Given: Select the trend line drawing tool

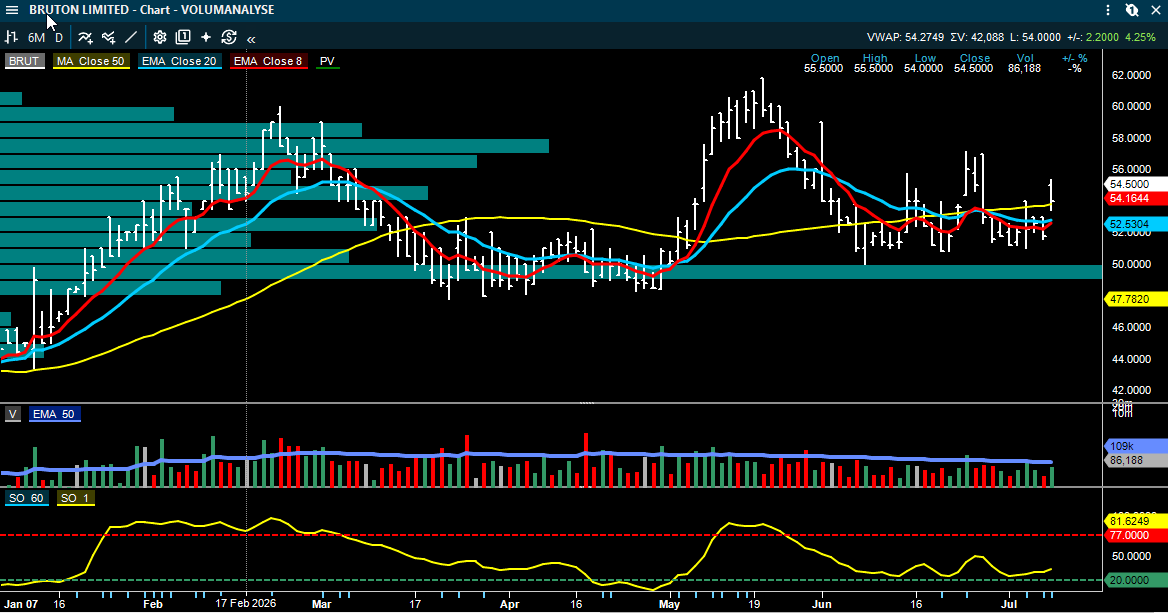Looking at the screenshot, I should pos(131,37).
